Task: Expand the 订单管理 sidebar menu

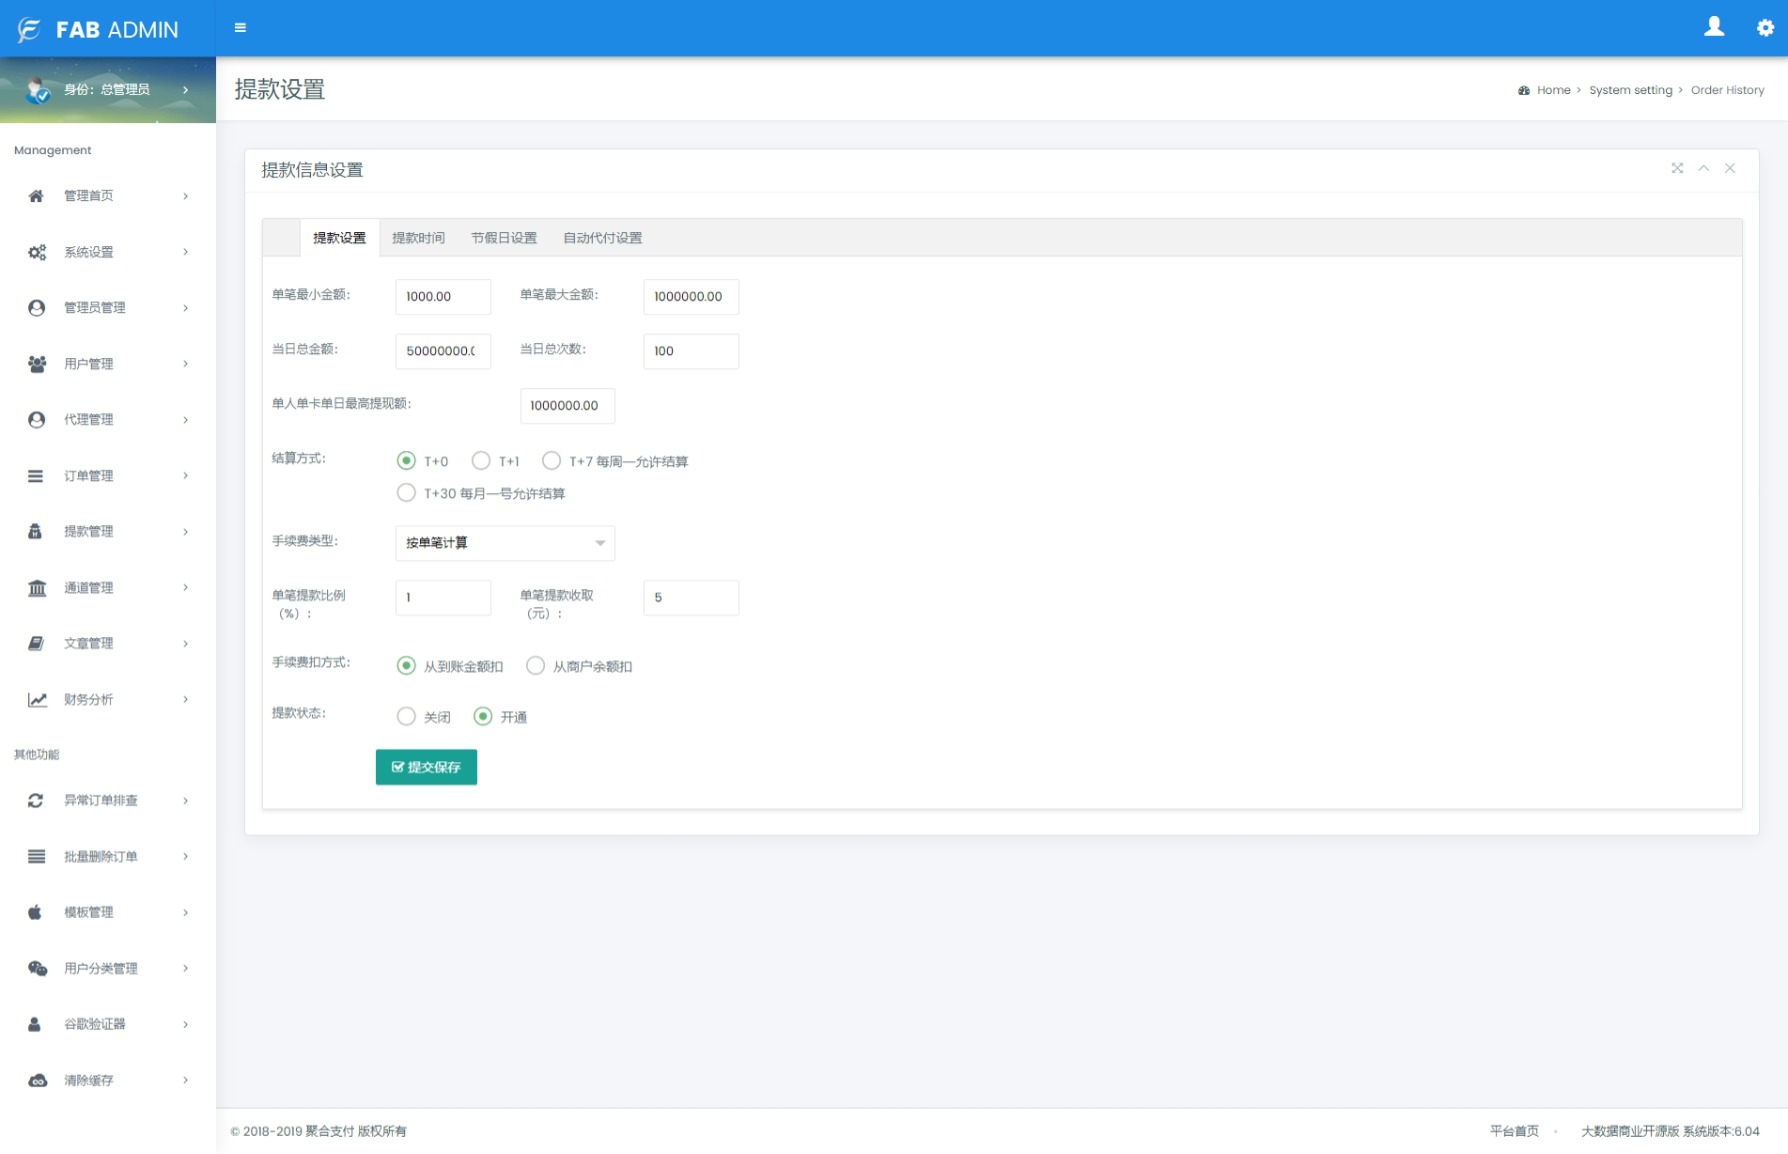Action: pos(108,476)
